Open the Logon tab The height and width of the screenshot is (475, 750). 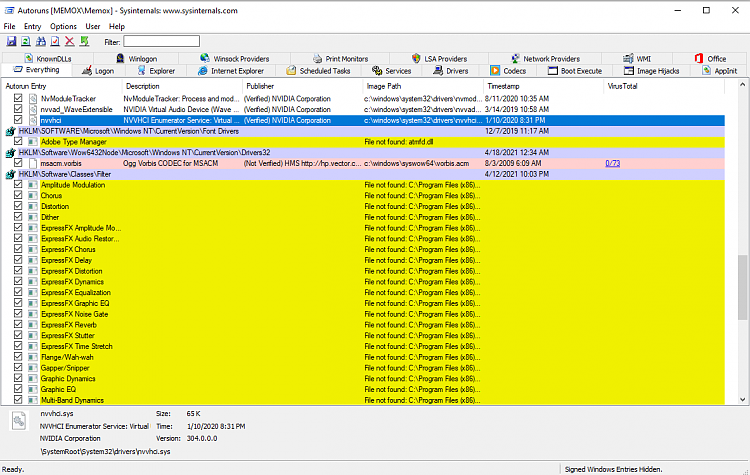(98, 71)
